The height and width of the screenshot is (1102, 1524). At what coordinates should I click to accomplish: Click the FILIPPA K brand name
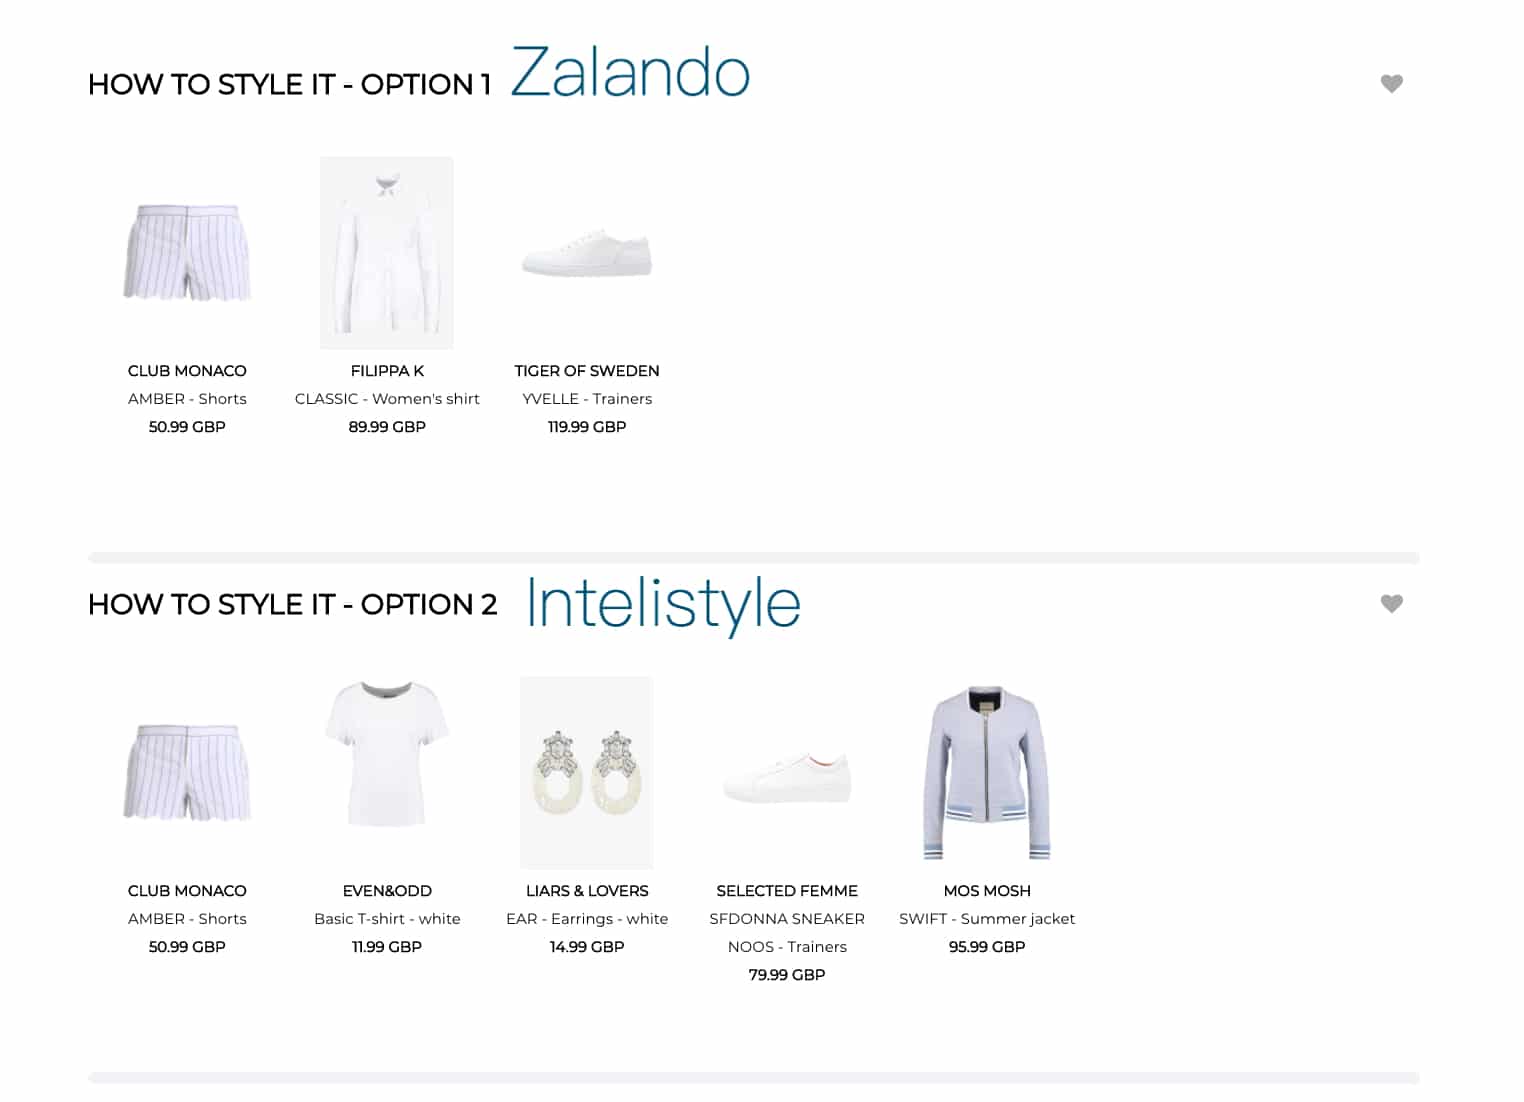387,371
